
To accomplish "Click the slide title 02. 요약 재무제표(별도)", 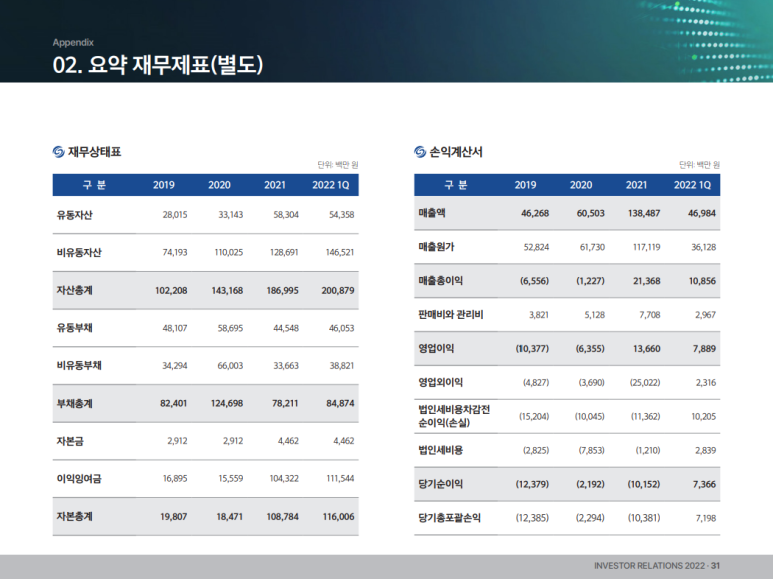I will tap(158, 65).
